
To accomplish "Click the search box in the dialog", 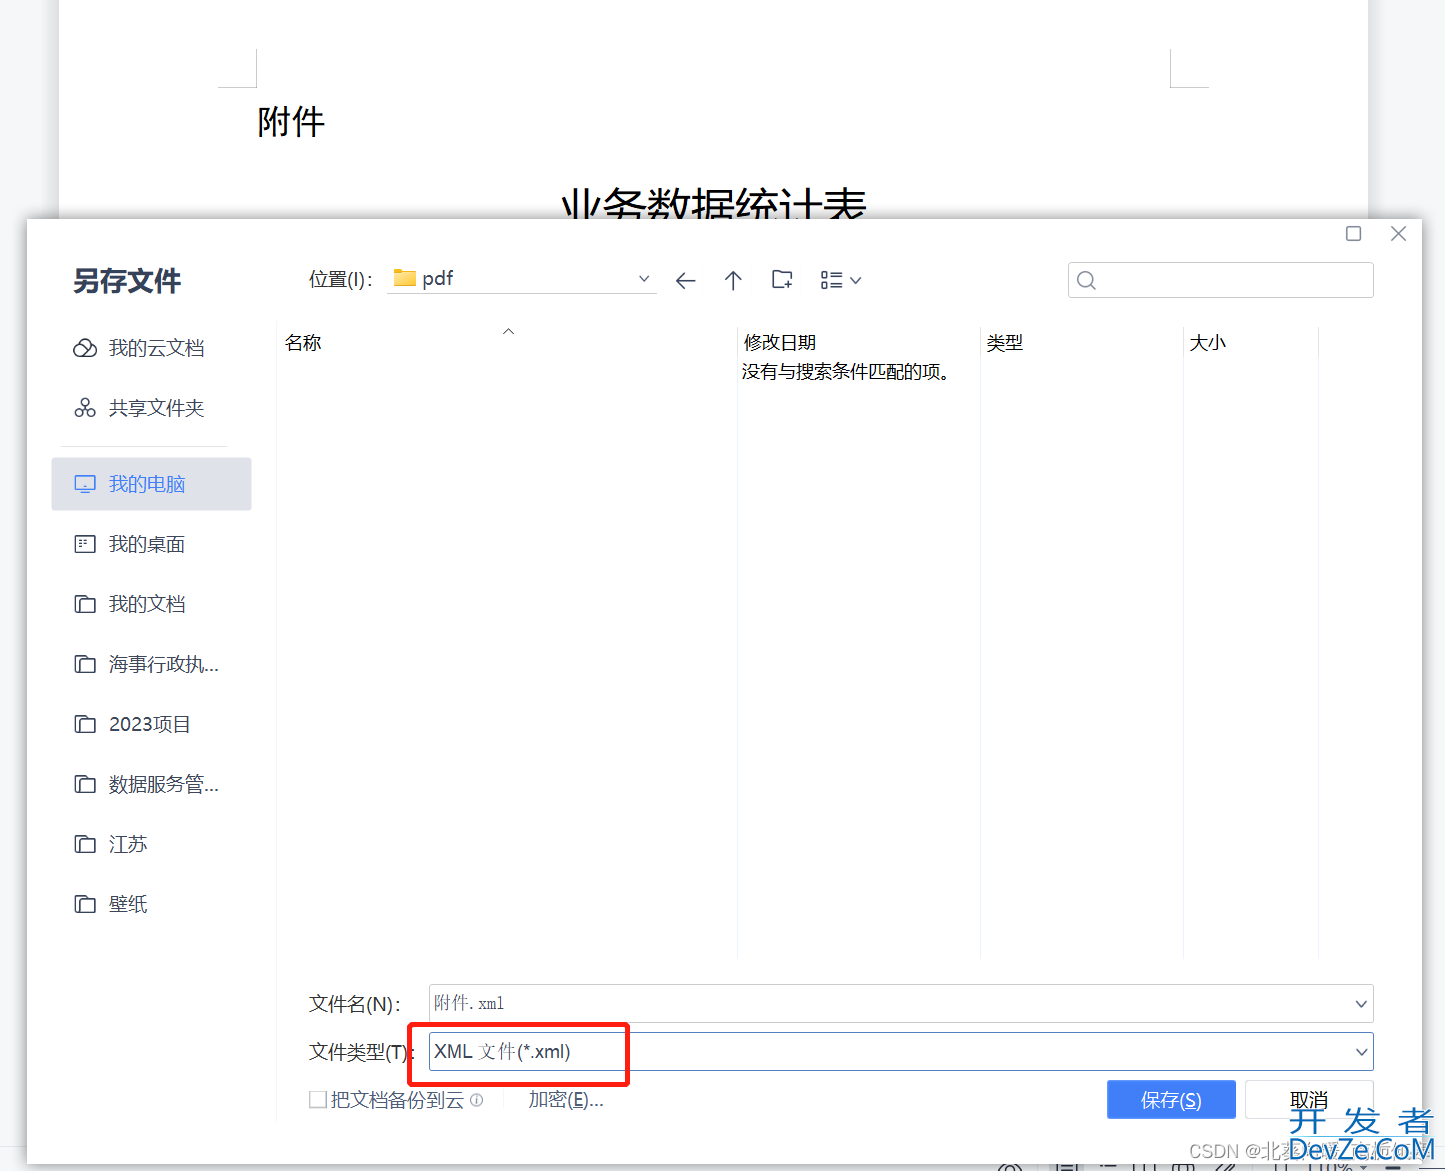I will (1221, 280).
